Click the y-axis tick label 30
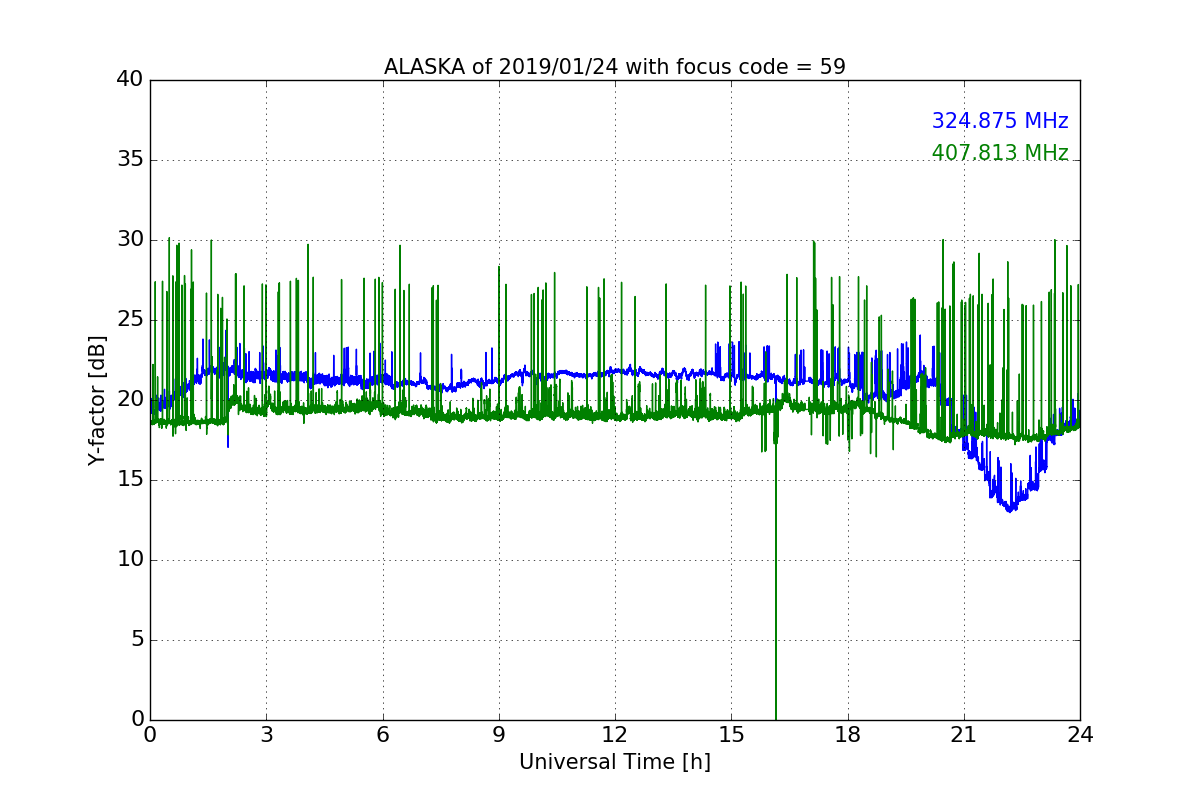The height and width of the screenshot is (800, 1200). click(130, 239)
